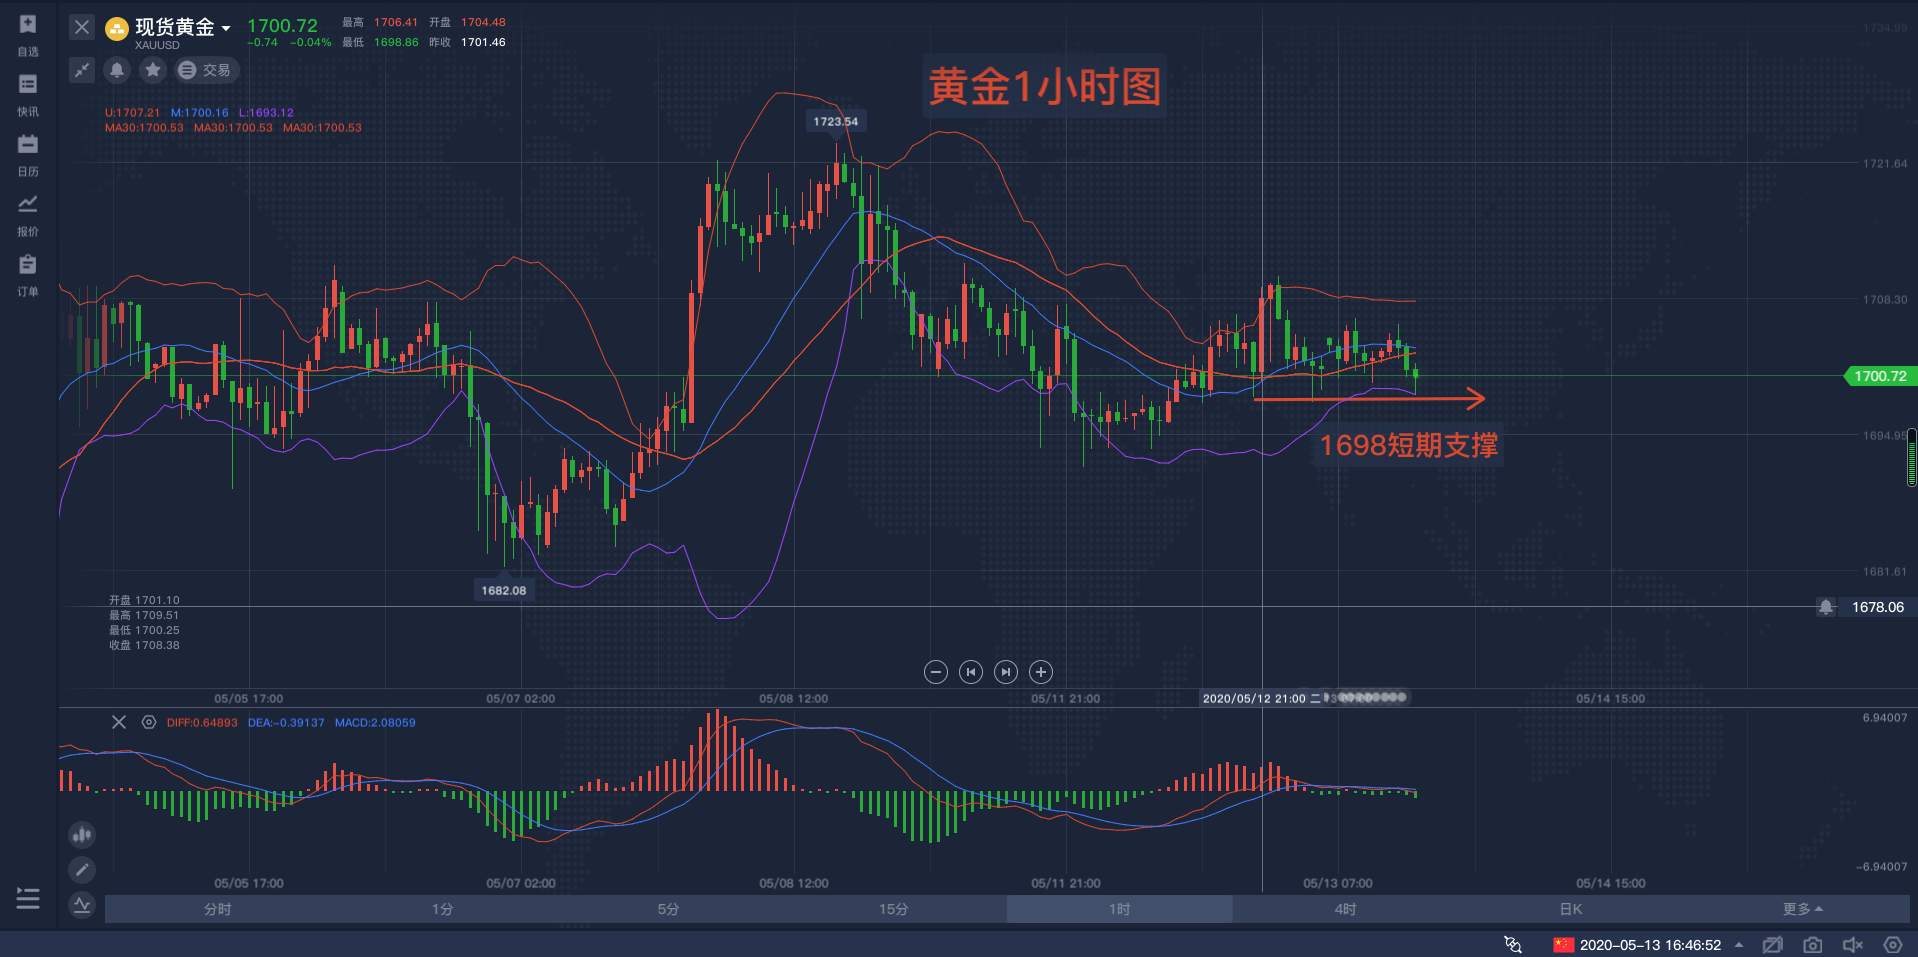Switch to the 4时 timeframe tab

(x=1345, y=909)
